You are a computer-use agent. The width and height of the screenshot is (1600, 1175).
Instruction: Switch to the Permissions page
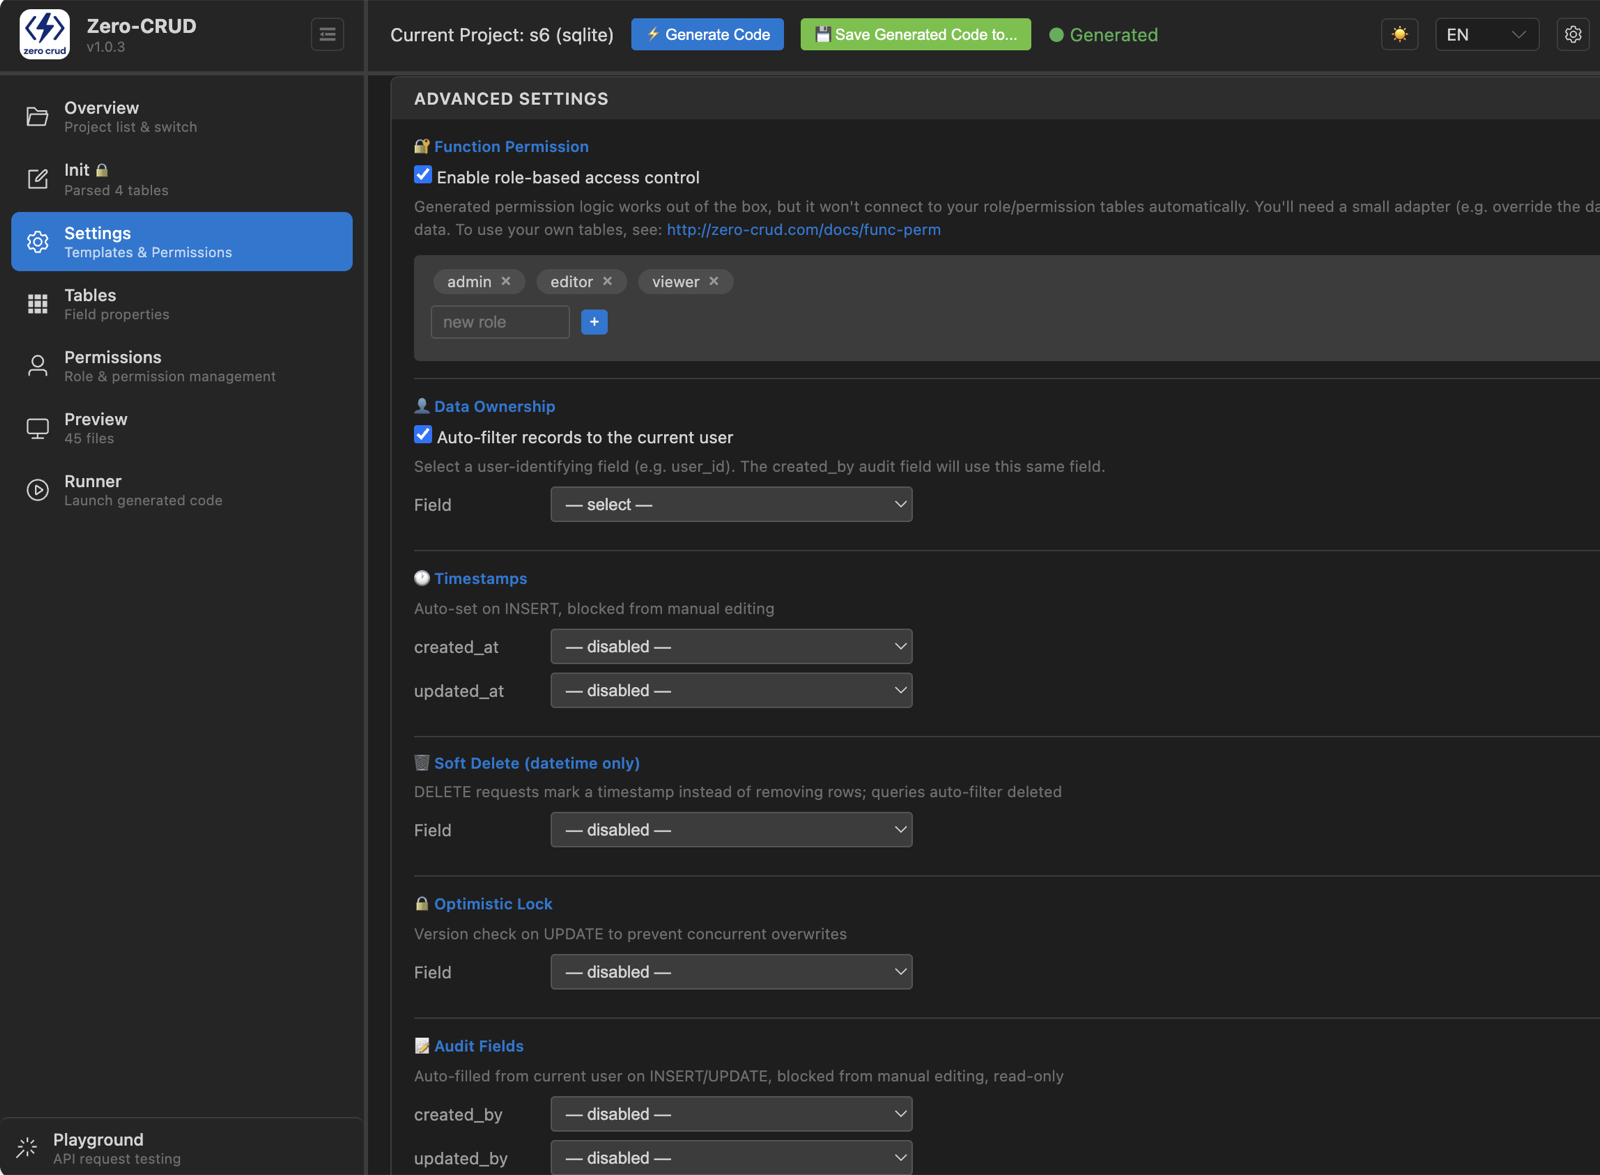(182, 366)
